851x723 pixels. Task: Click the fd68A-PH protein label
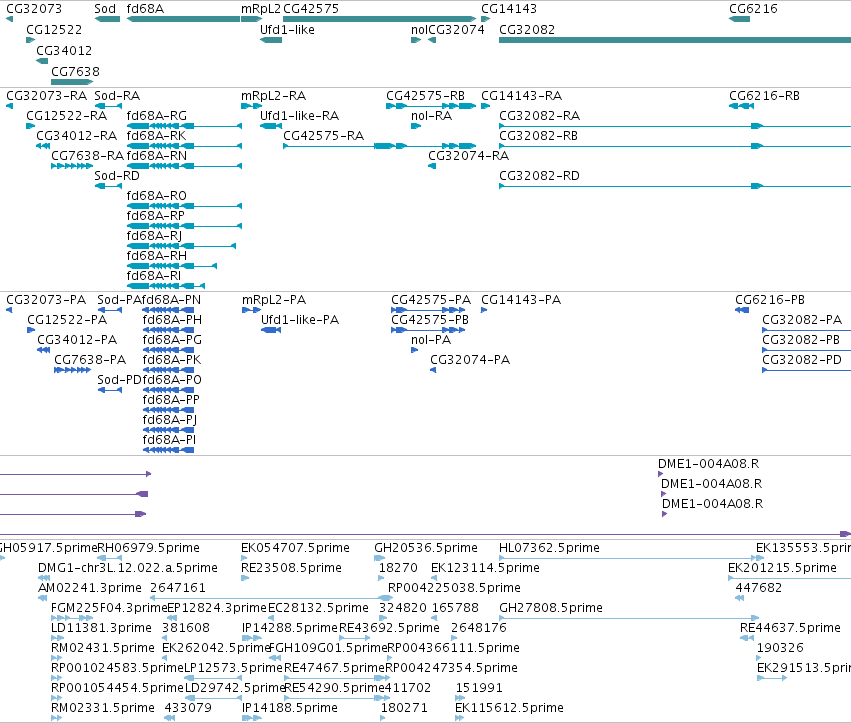(x=172, y=320)
